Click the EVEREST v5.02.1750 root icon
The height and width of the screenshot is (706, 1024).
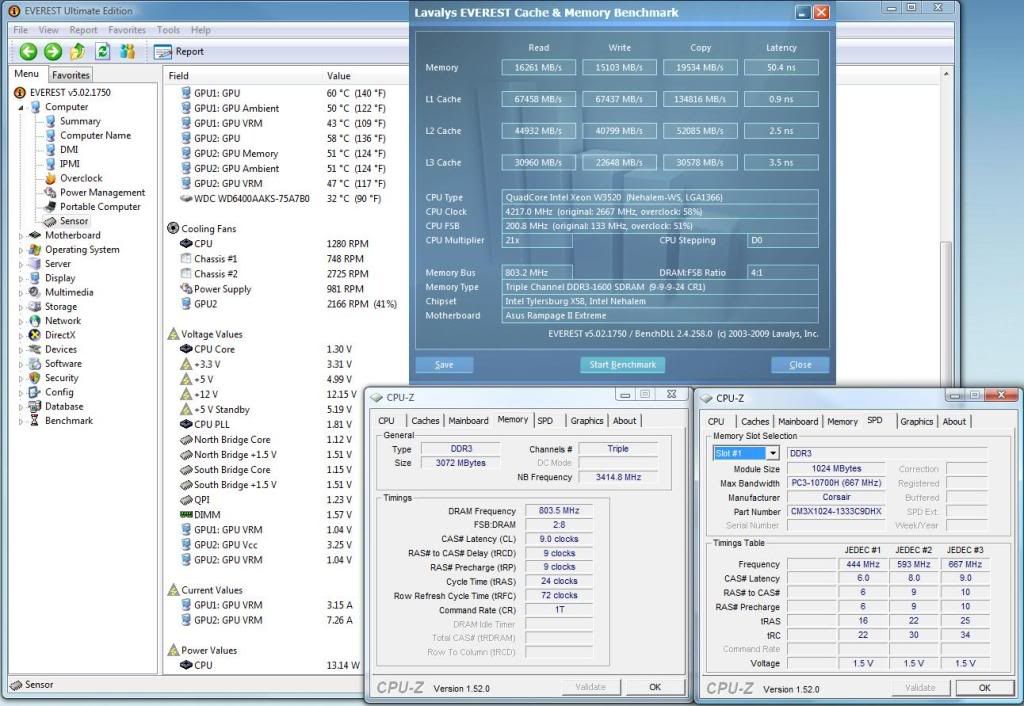point(20,93)
